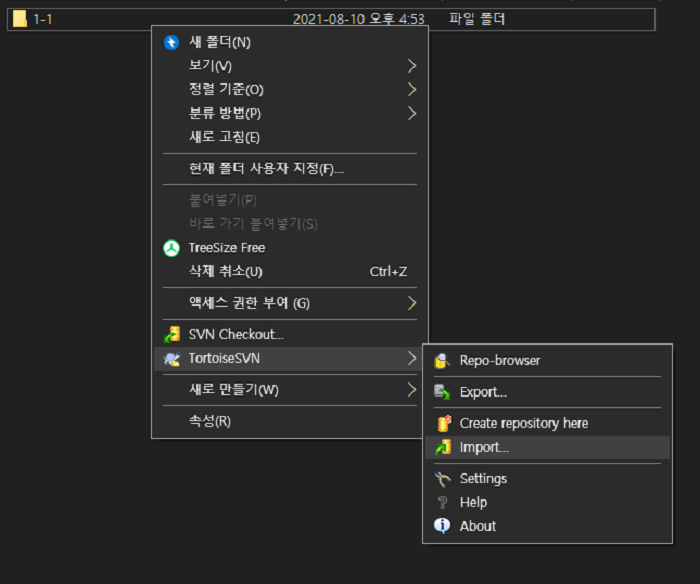This screenshot has height=584, width=700.
Task: Select 삭제 취소(U) undo delete
Action: [x=290, y=271]
